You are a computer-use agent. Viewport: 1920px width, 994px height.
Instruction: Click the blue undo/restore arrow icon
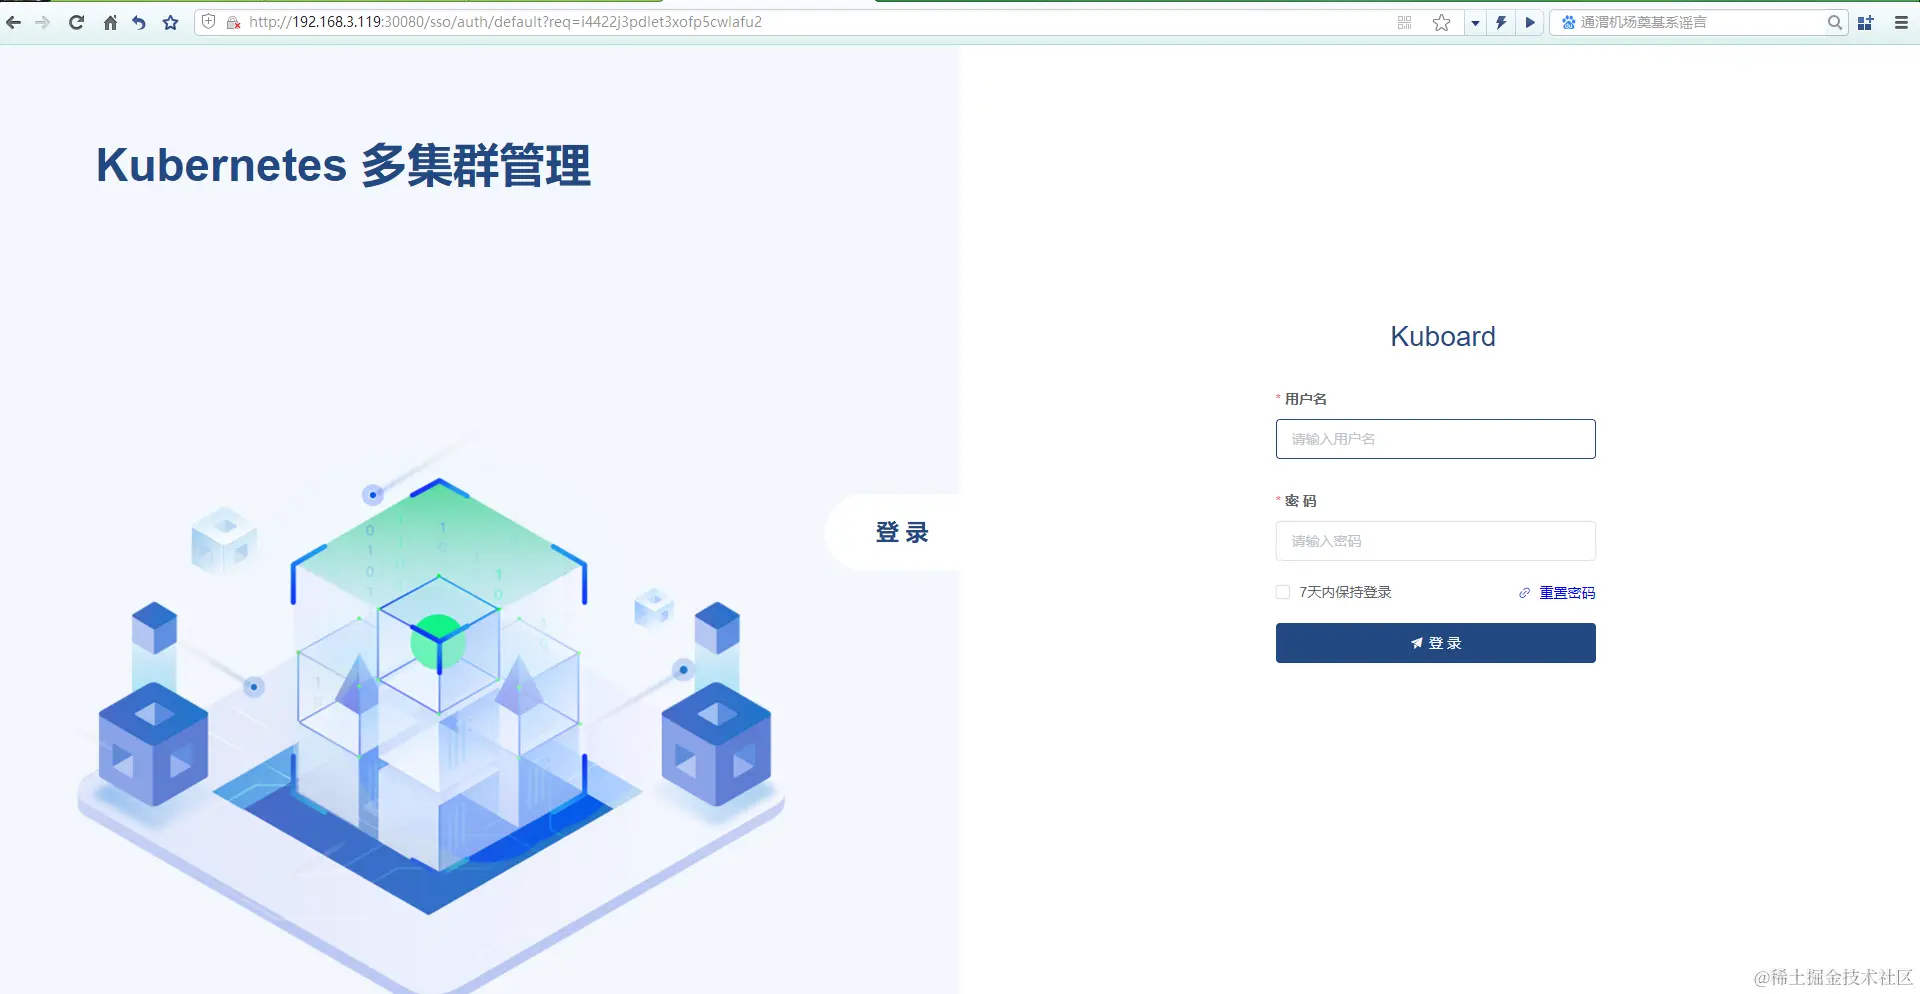click(x=139, y=22)
